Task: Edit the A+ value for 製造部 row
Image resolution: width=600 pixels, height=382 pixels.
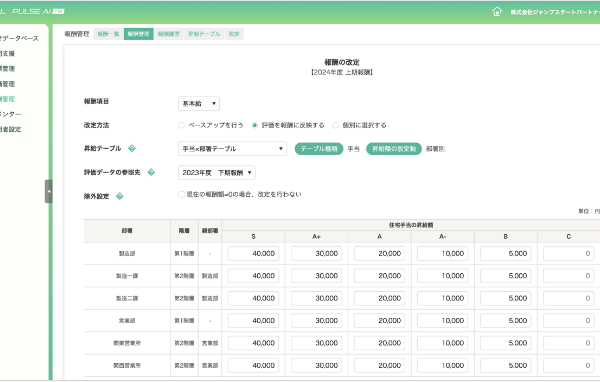Action: coord(316,253)
